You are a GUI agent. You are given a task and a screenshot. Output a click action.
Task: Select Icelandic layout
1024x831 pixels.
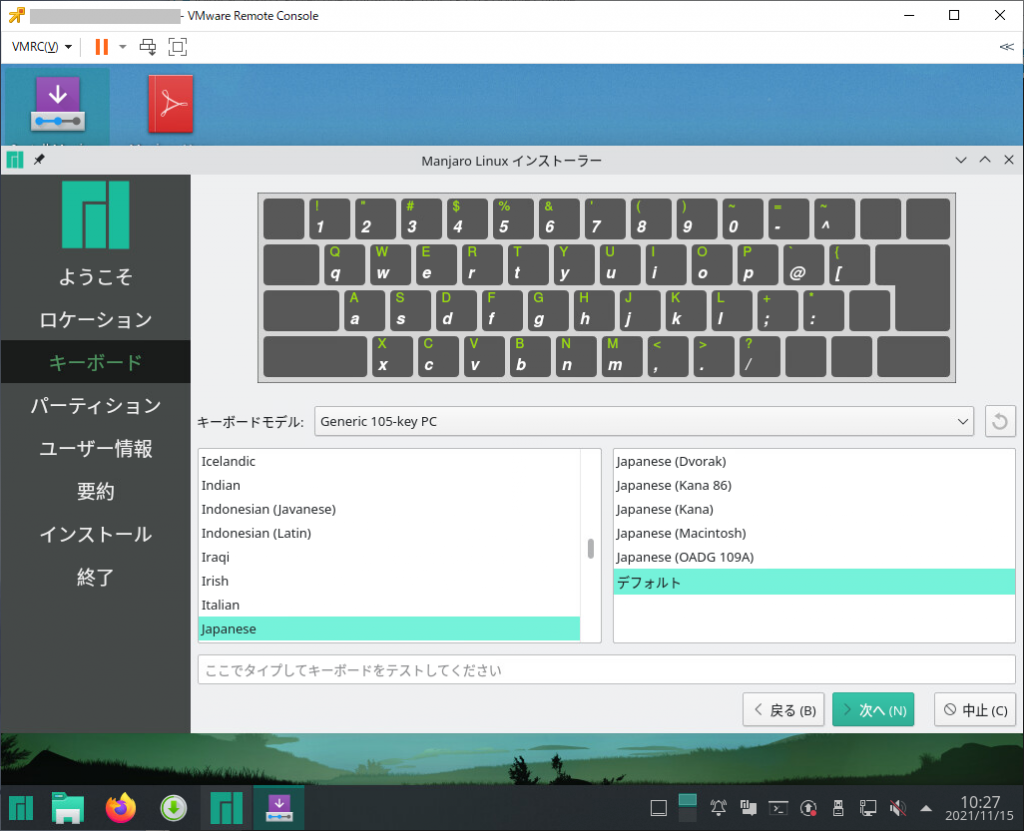[x=389, y=461]
